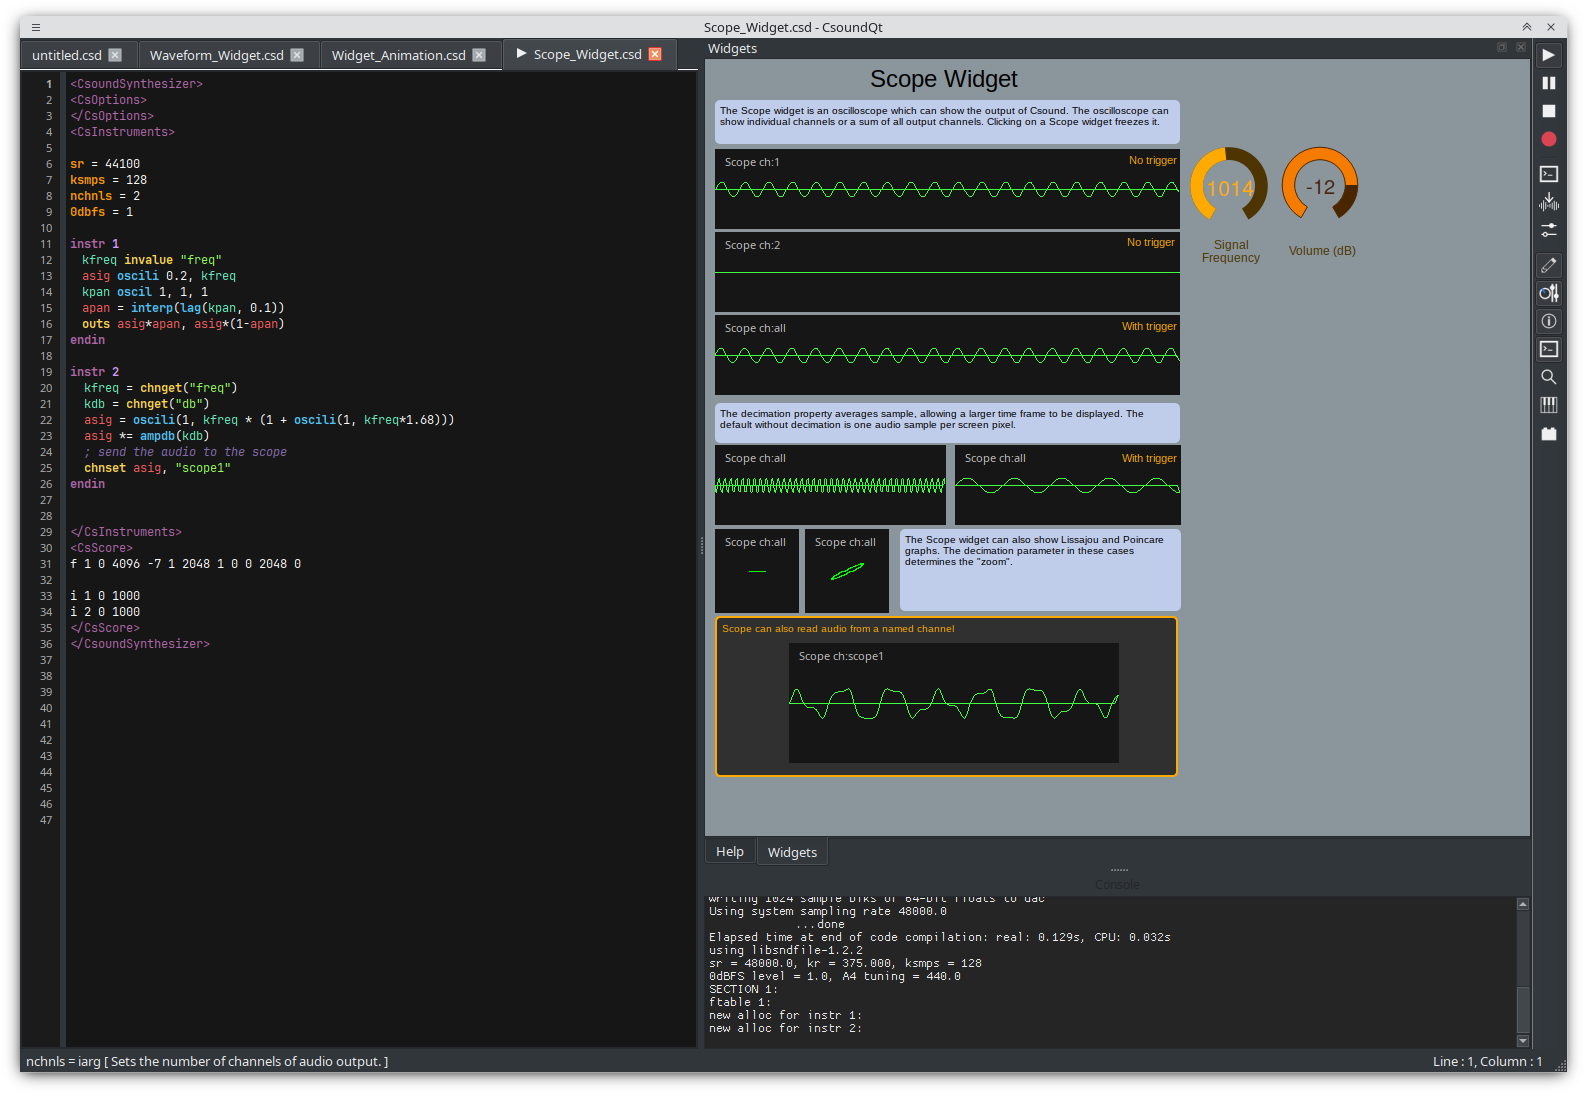The height and width of the screenshot is (1096, 1587).
Task: Click the Signal Frequency knob
Action: (x=1229, y=185)
